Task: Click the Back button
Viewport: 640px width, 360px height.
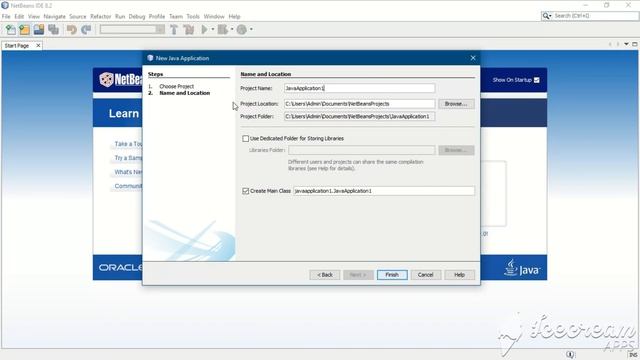Action: 325,275
